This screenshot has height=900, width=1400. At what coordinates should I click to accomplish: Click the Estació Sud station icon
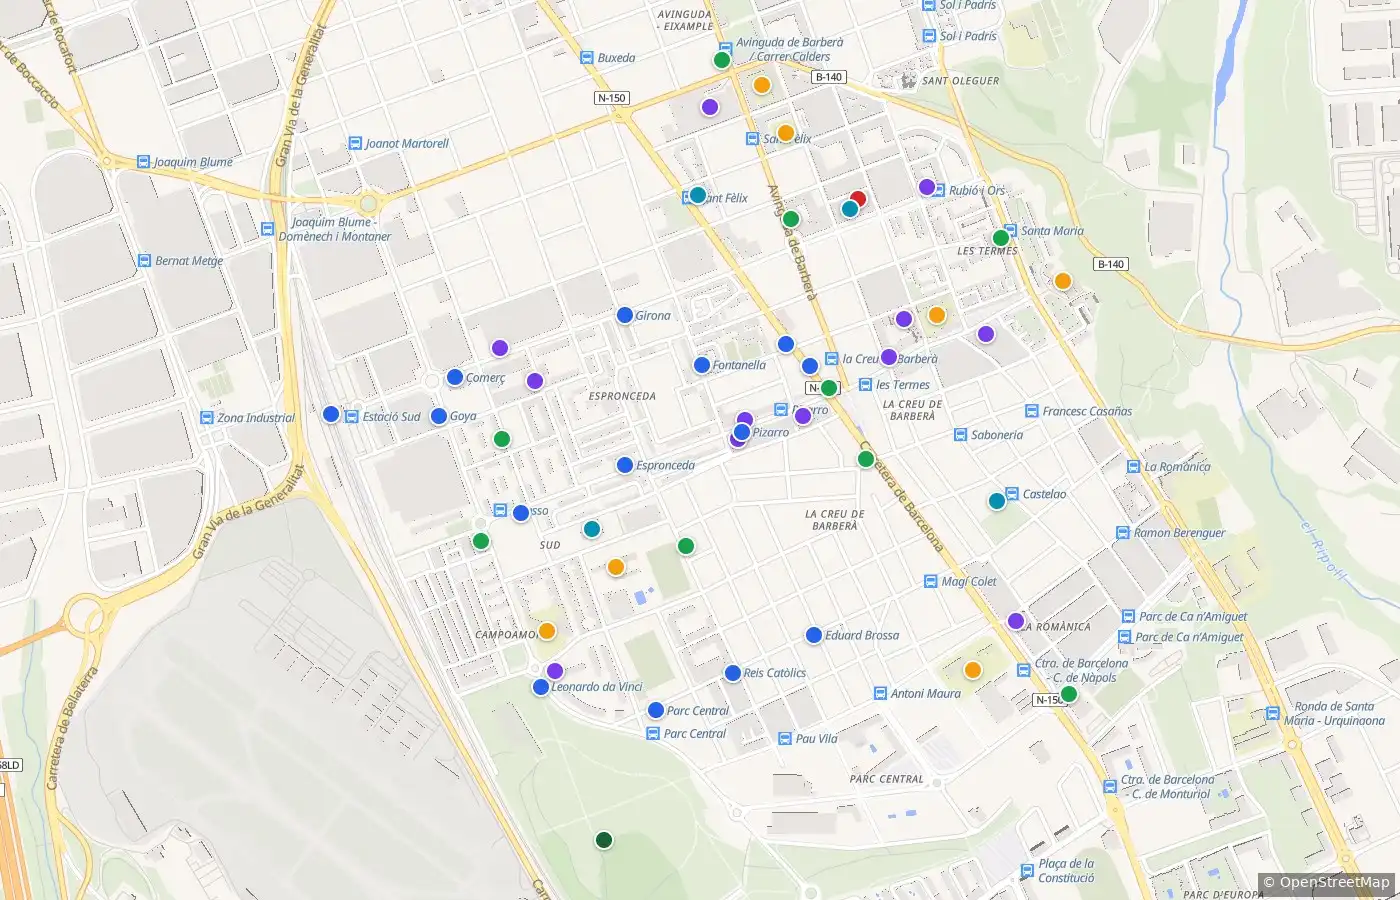(x=352, y=417)
